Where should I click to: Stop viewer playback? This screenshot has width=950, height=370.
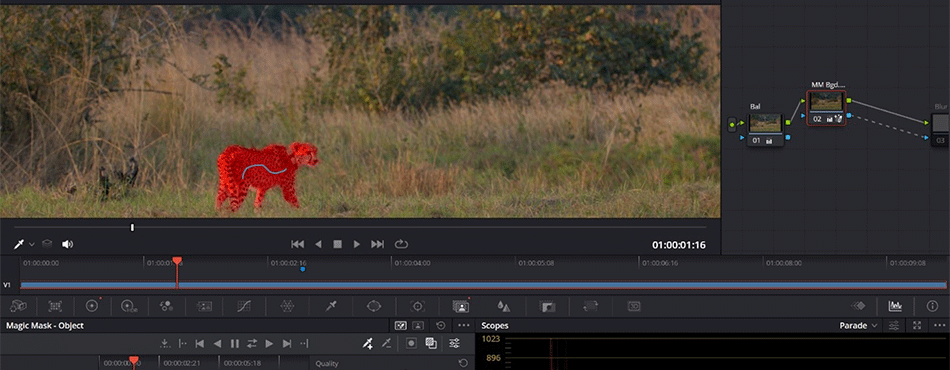click(337, 244)
